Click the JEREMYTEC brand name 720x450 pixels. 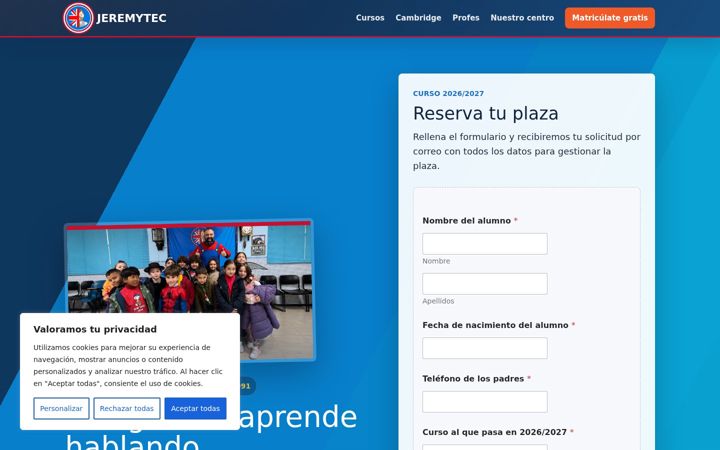(x=131, y=18)
